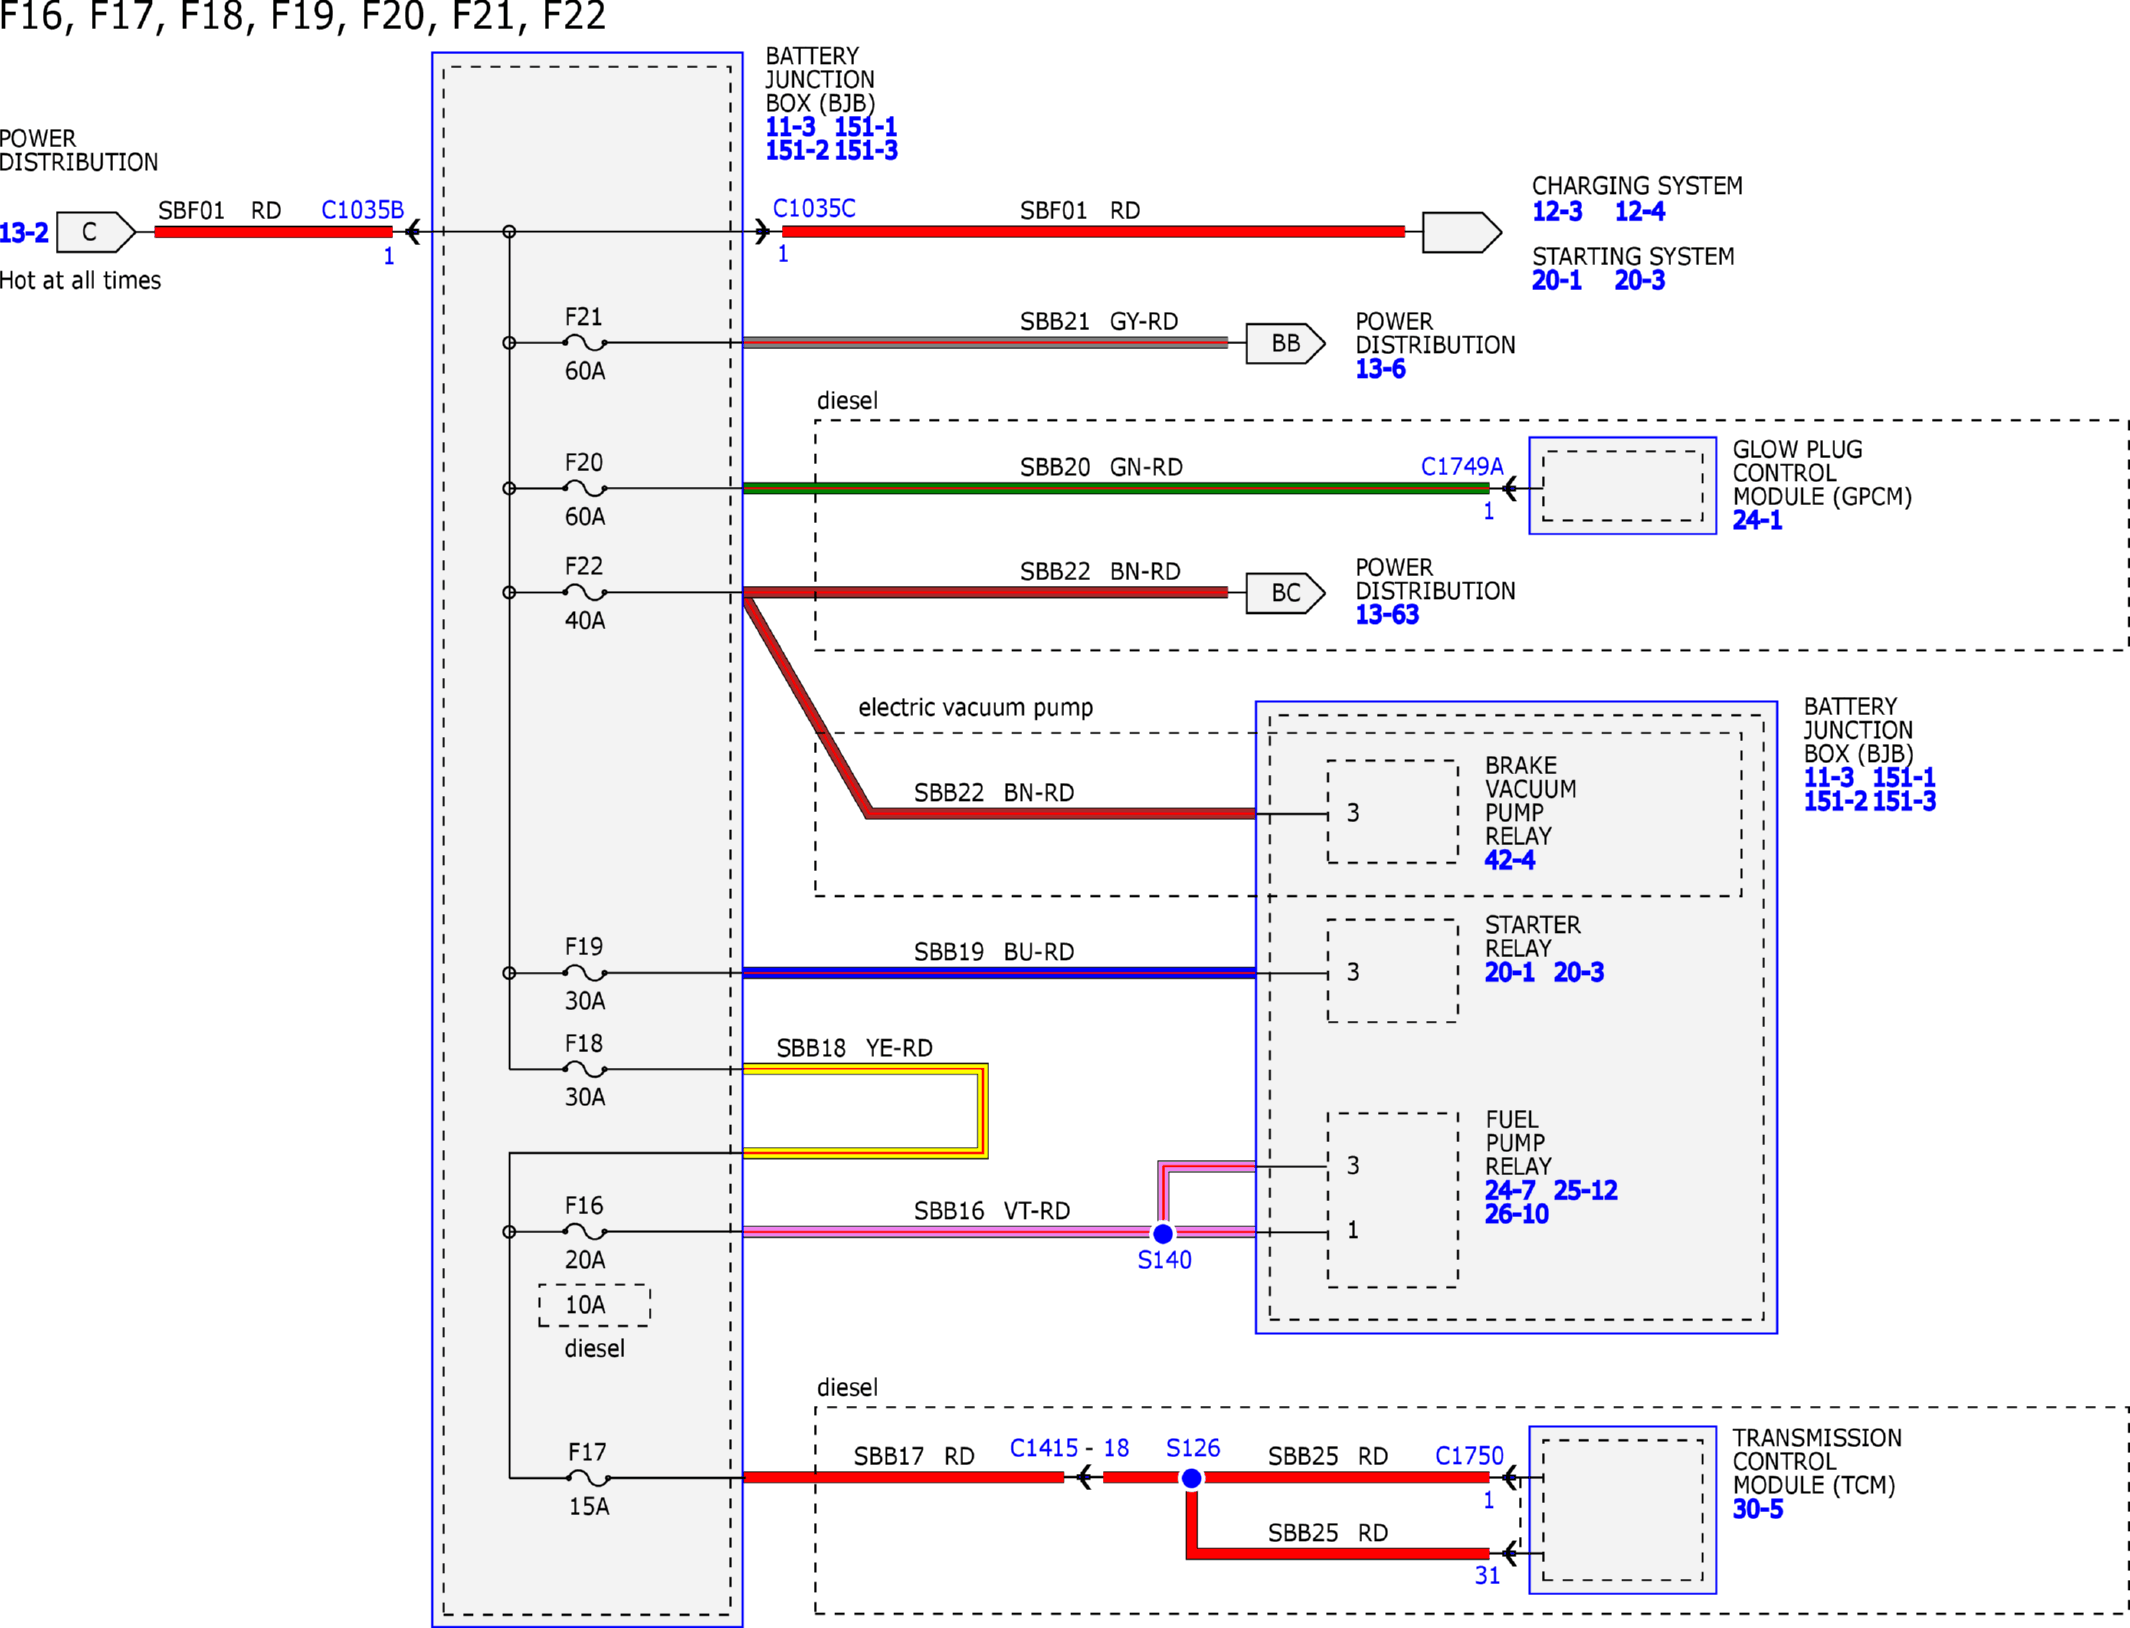Open the 24-1 Glow Plug Module link

coord(1757,520)
